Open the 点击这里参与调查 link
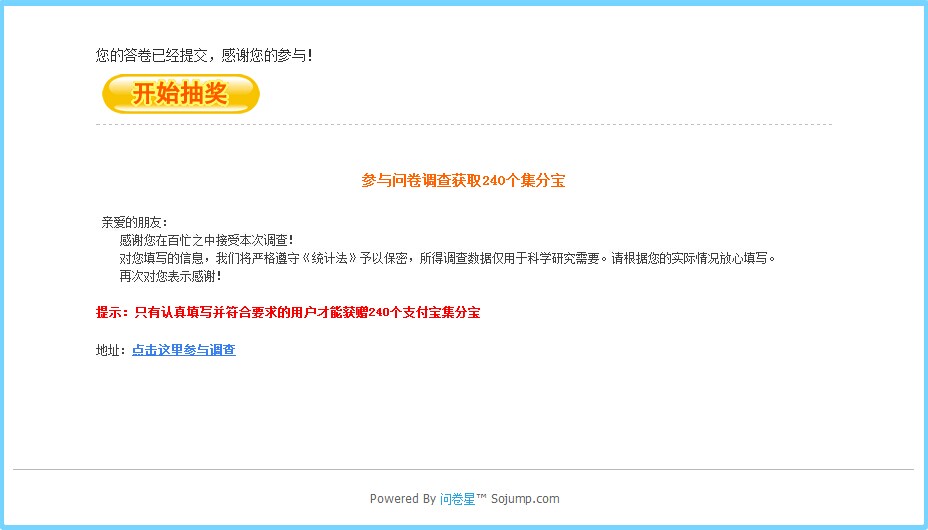The width and height of the screenshot is (928, 530). [183, 350]
